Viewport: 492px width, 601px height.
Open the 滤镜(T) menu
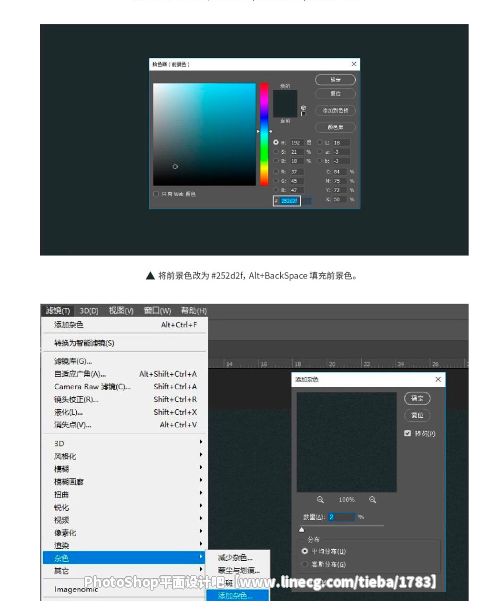58,310
